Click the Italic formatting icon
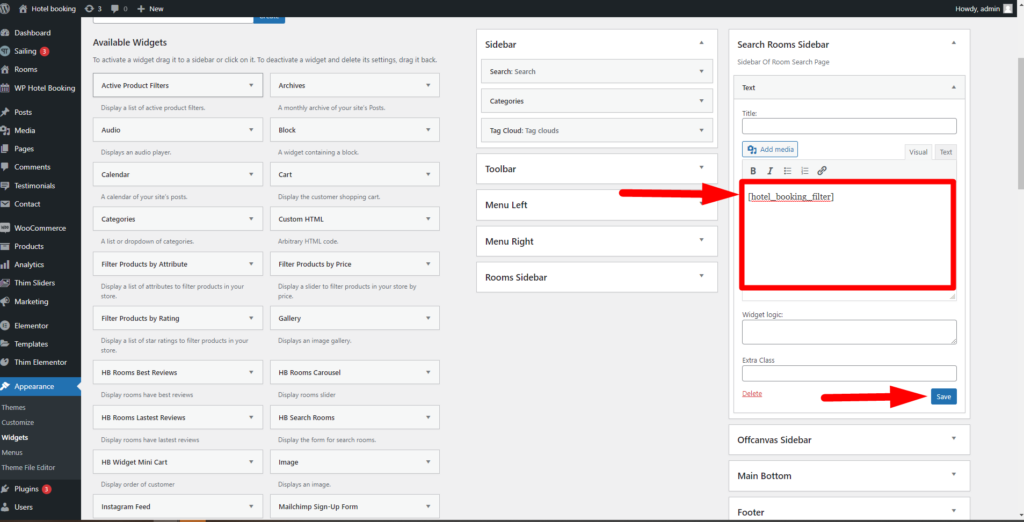The width and height of the screenshot is (1024, 522). [770, 171]
